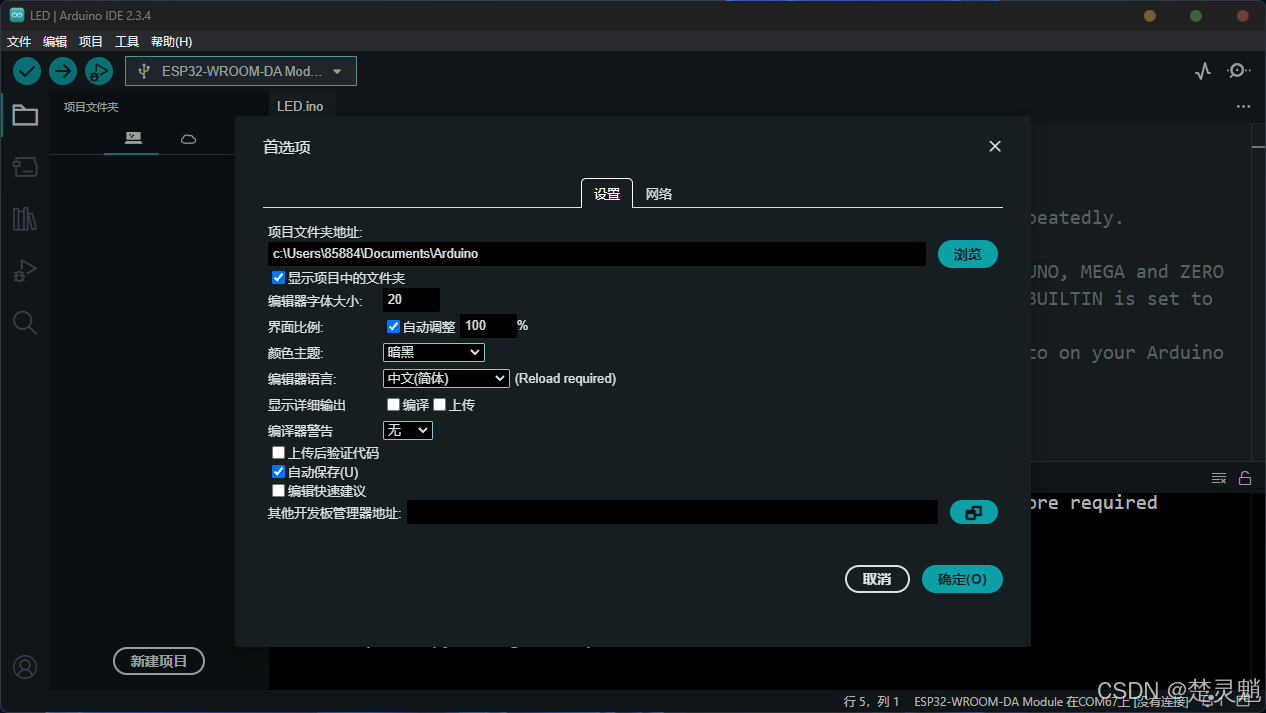Open the Serial Monitor icon
This screenshot has width=1266, height=713.
(1239, 71)
